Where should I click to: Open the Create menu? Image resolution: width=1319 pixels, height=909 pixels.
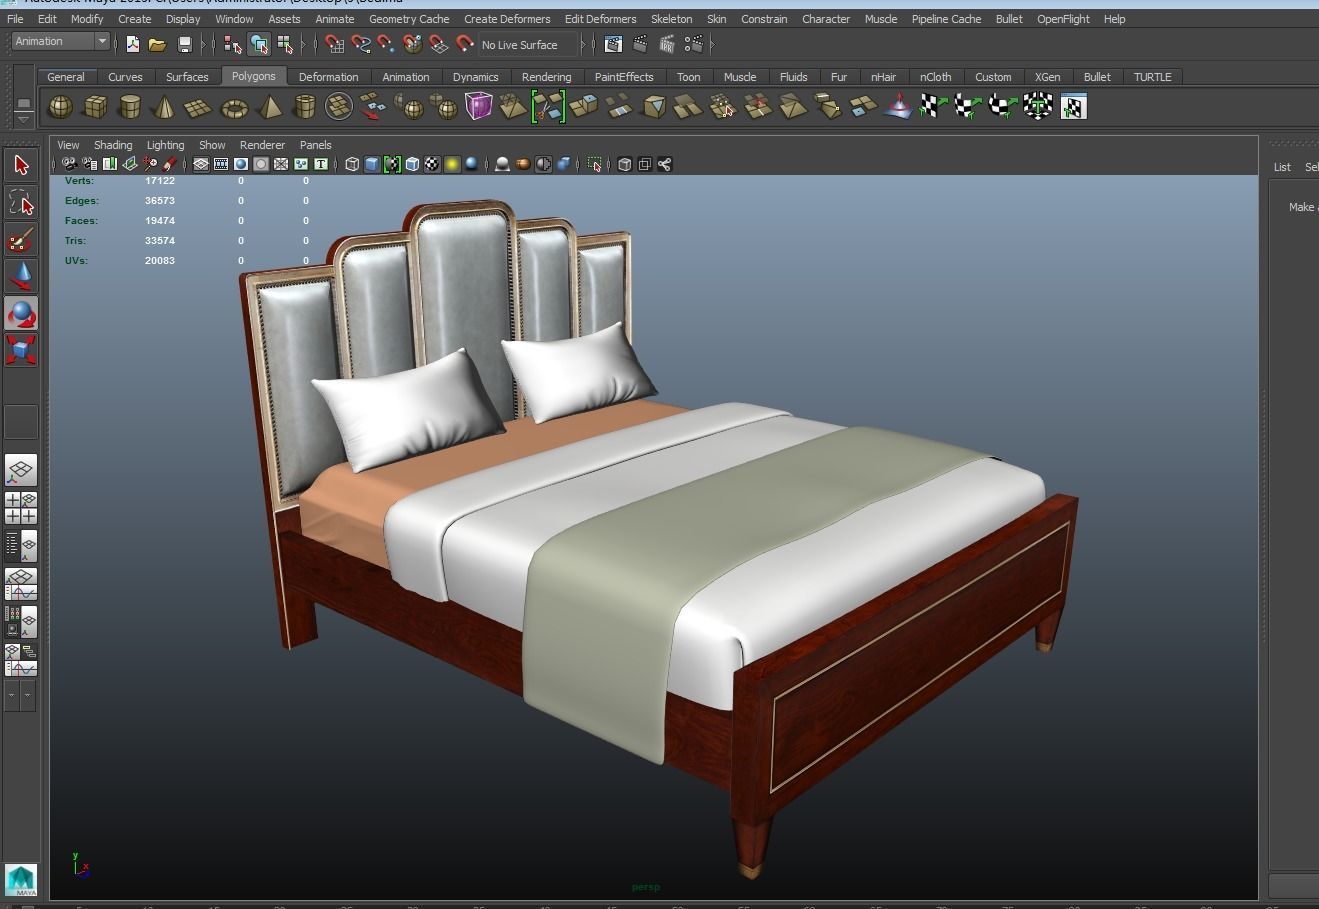[135, 19]
